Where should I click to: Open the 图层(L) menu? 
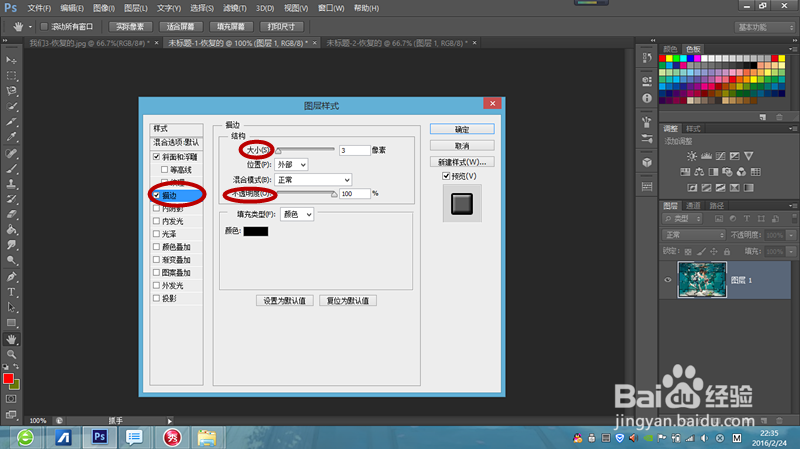tap(136, 8)
